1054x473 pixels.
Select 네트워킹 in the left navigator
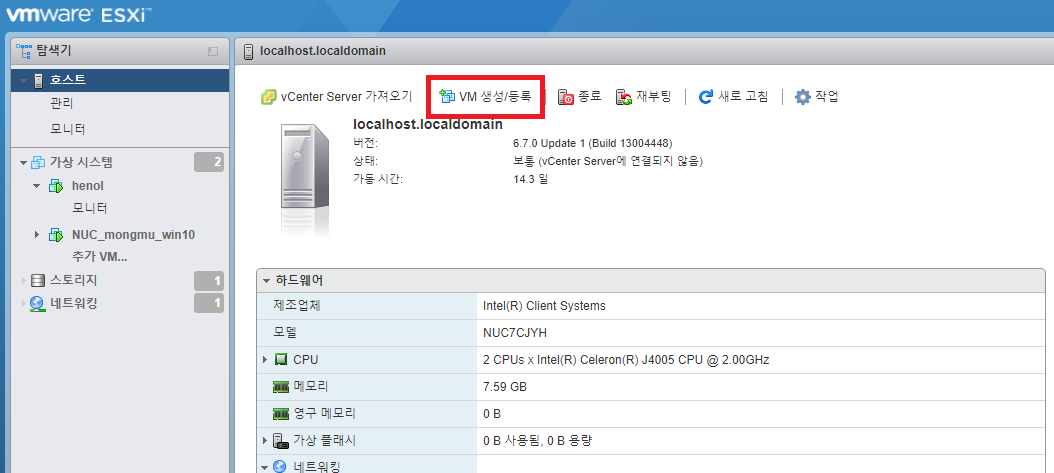tap(74, 304)
